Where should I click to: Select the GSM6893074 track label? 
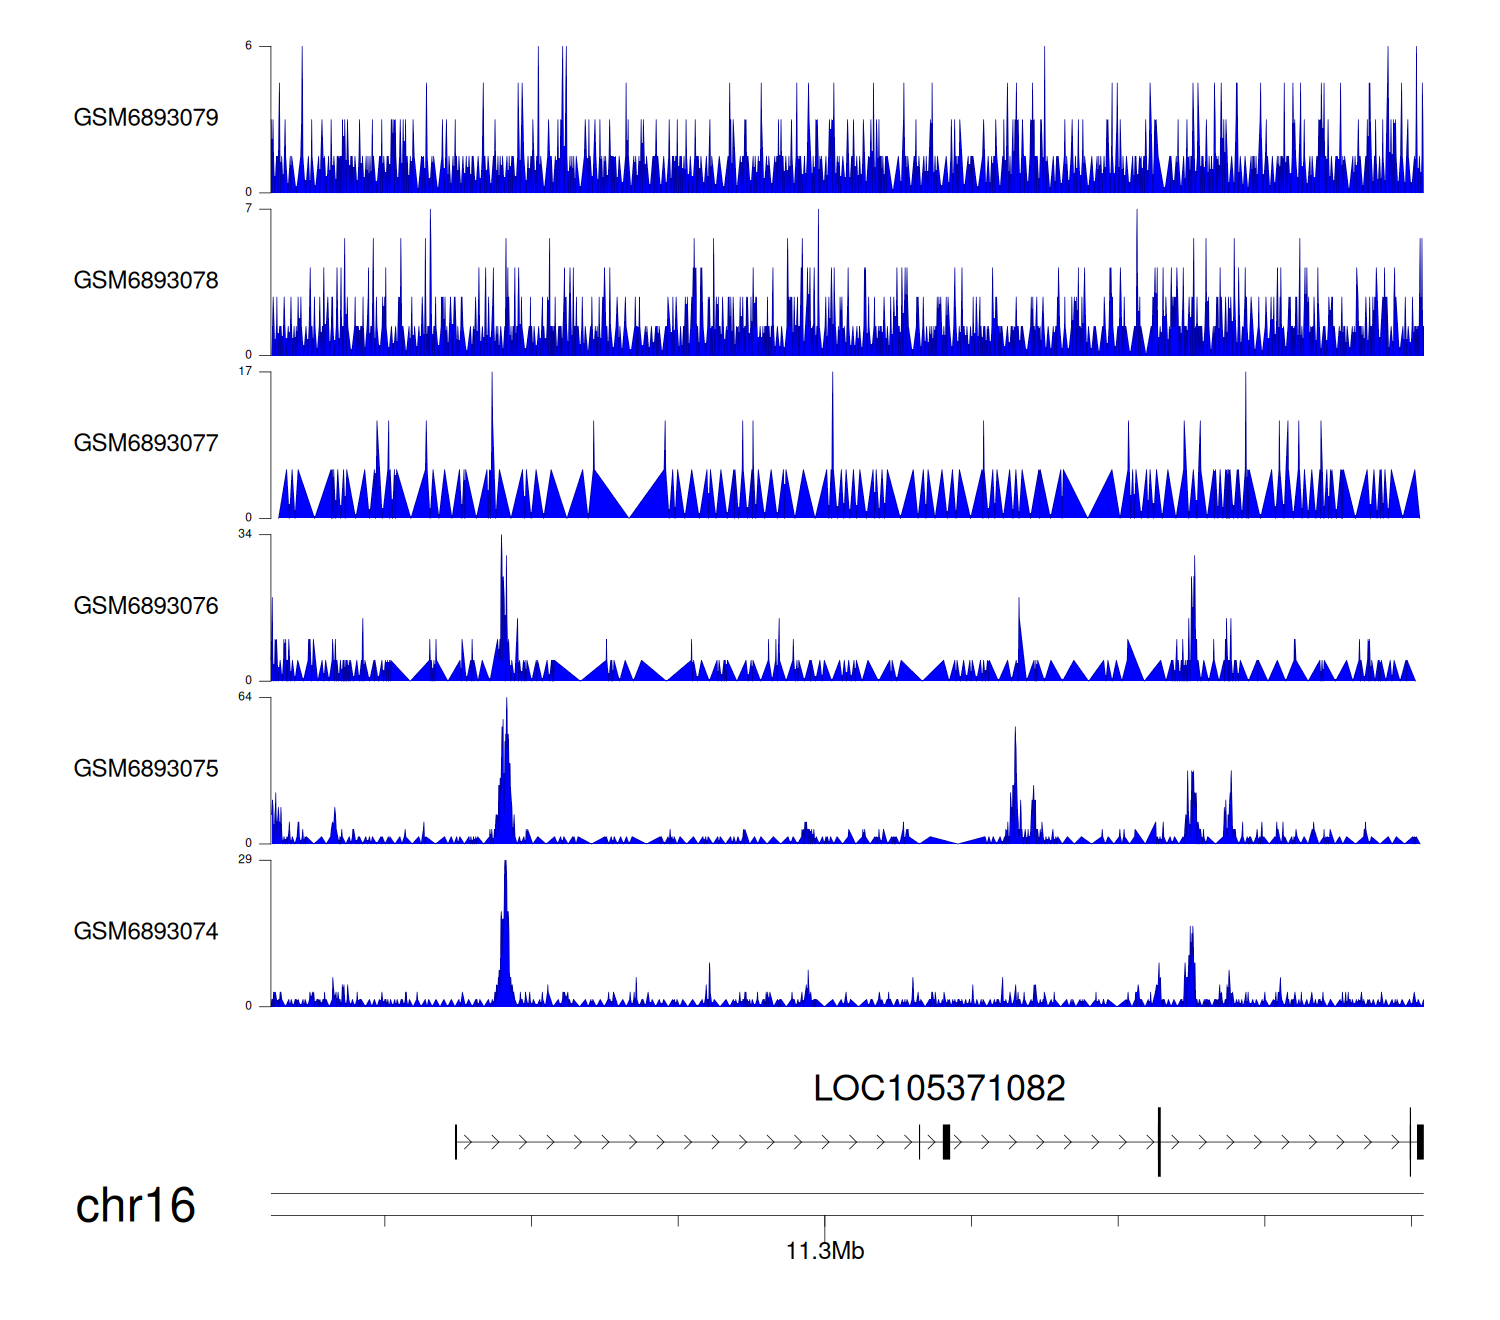point(146,932)
